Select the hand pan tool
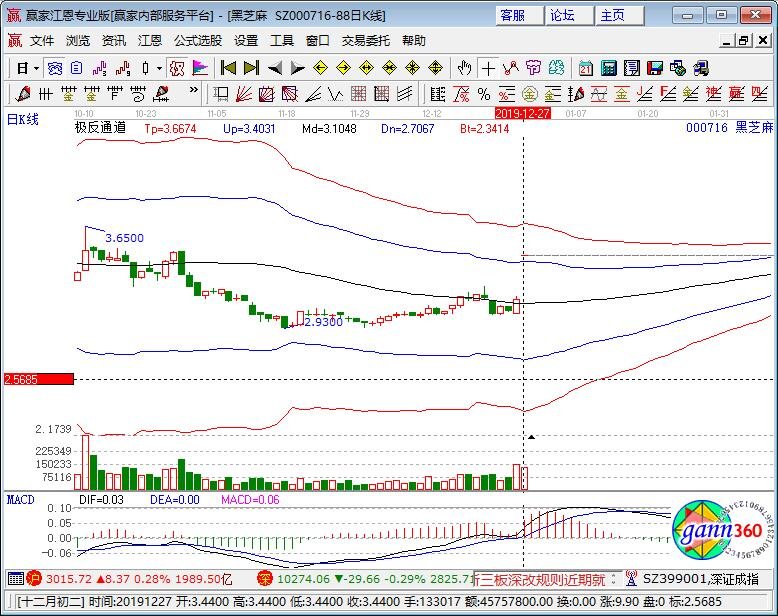Viewport: 778px width, 616px height. (x=464, y=68)
